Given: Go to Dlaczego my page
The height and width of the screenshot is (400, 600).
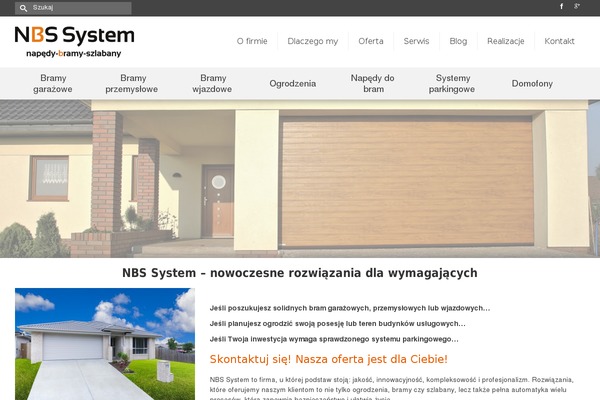Looking at the screenshot, I should pyautogui.click(x=312, y=41).
